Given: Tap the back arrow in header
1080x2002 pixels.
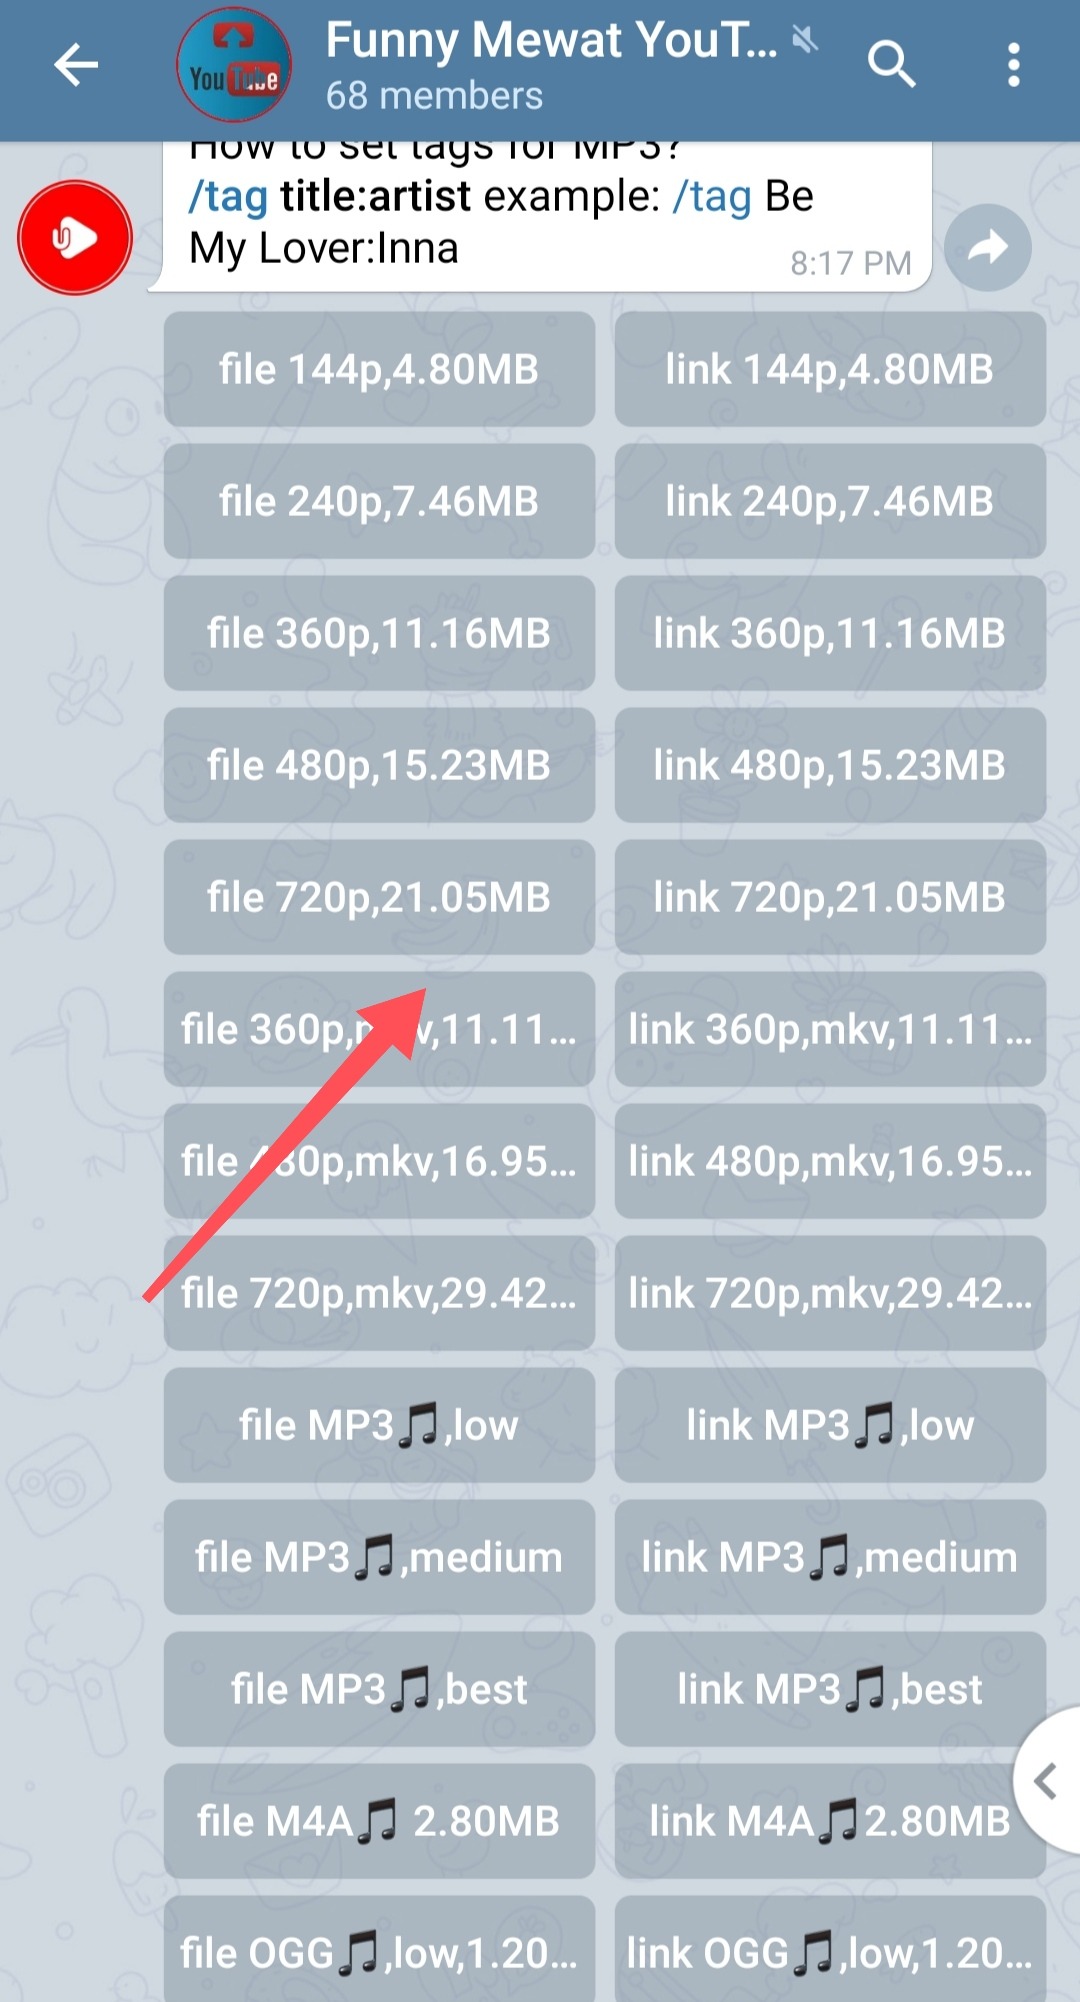Looking at the screenshot, I should (76, 66).
